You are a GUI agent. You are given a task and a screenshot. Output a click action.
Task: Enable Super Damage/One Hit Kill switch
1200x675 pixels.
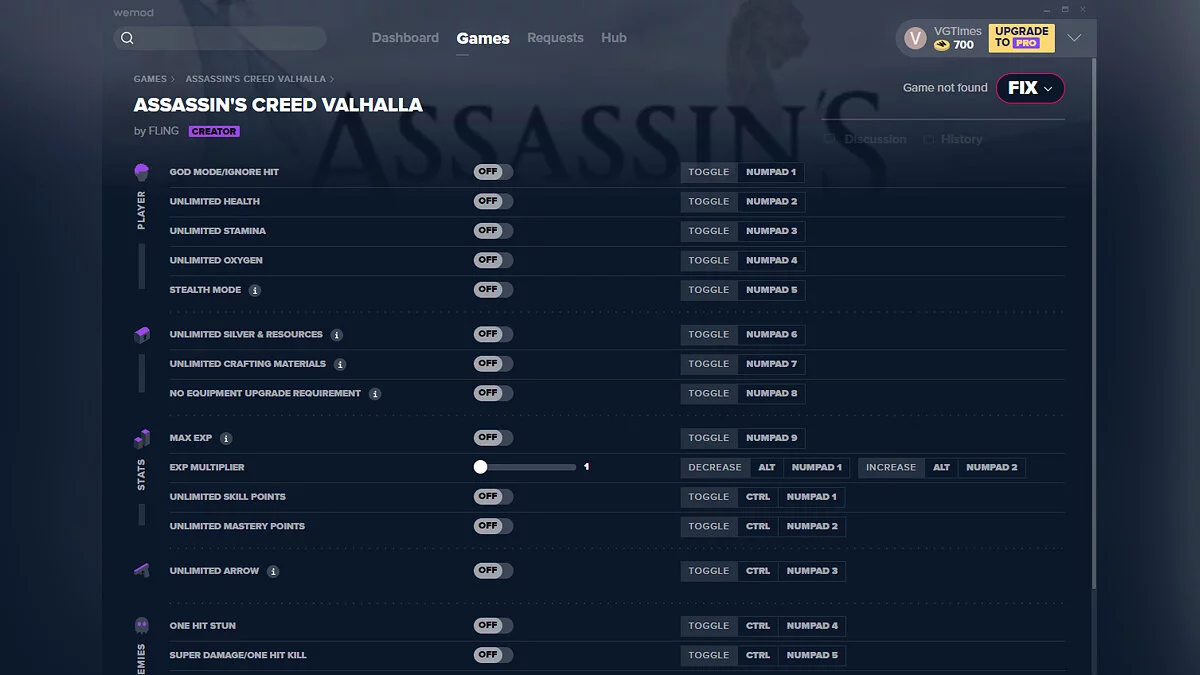tap(493, 655)
